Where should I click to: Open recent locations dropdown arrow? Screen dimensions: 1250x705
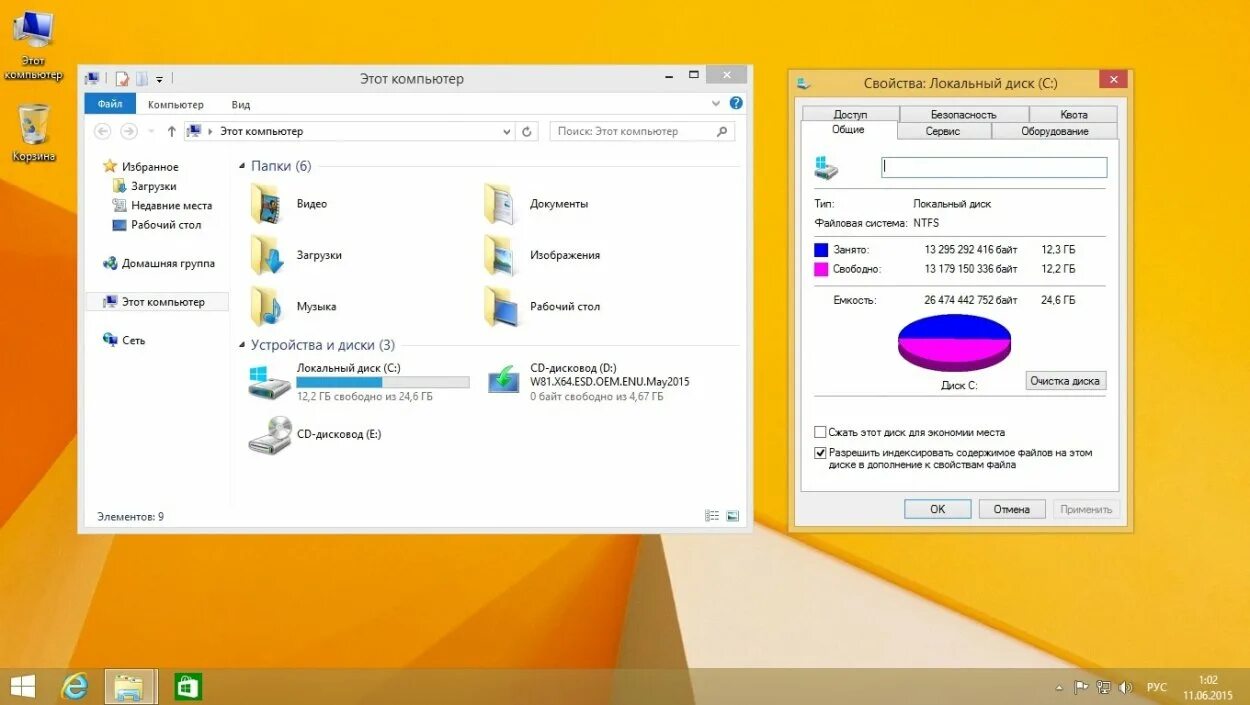point(151,131)
